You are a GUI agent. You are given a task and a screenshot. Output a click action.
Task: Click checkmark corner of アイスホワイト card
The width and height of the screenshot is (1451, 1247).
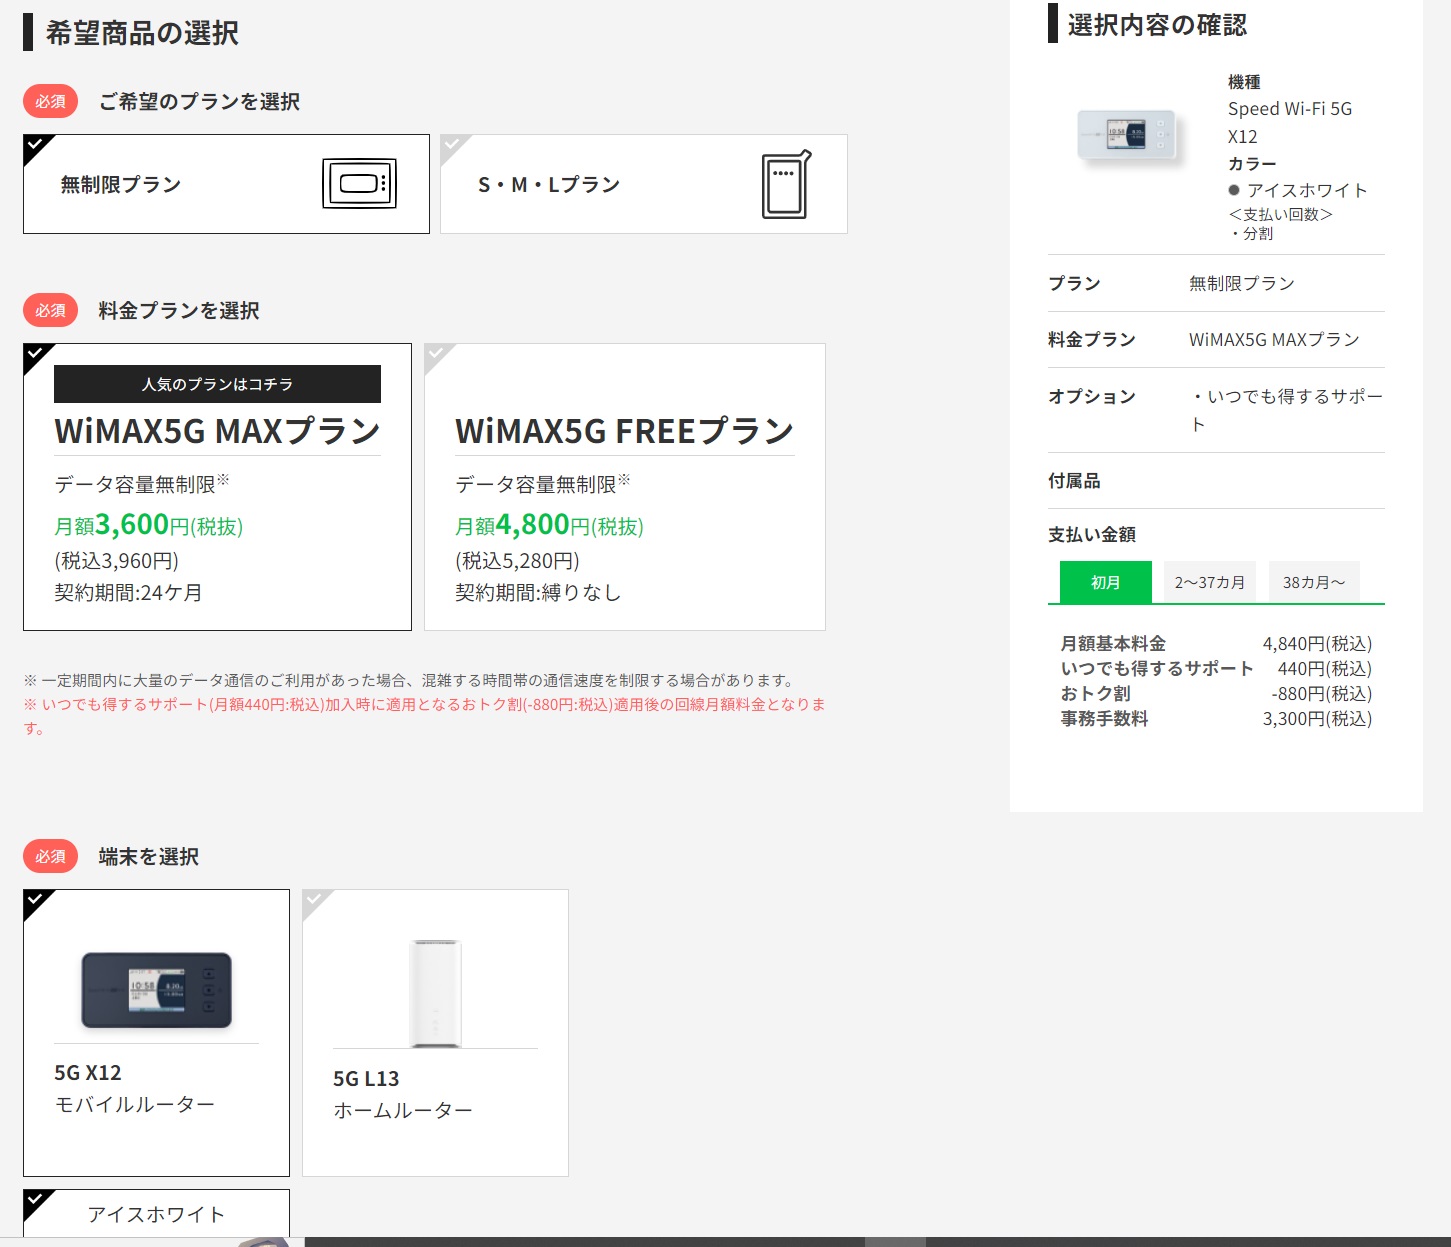point(35,1201)
